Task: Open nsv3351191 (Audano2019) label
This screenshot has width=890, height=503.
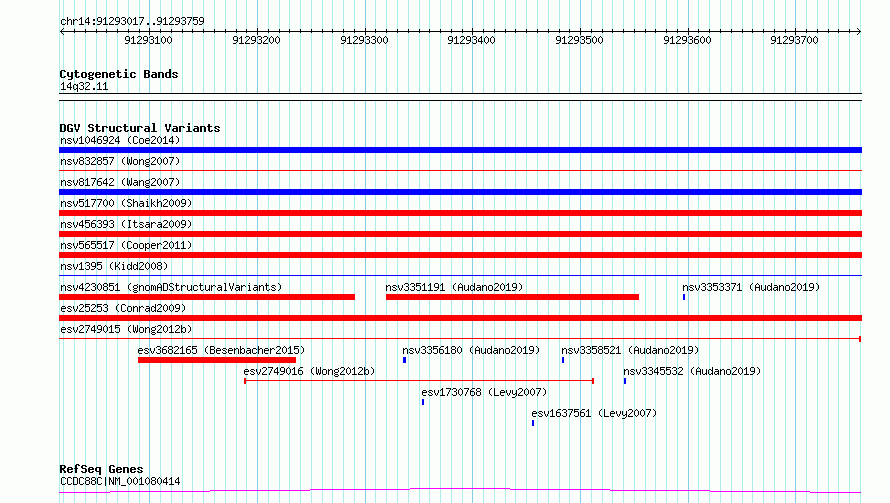Action: [454, 287]
